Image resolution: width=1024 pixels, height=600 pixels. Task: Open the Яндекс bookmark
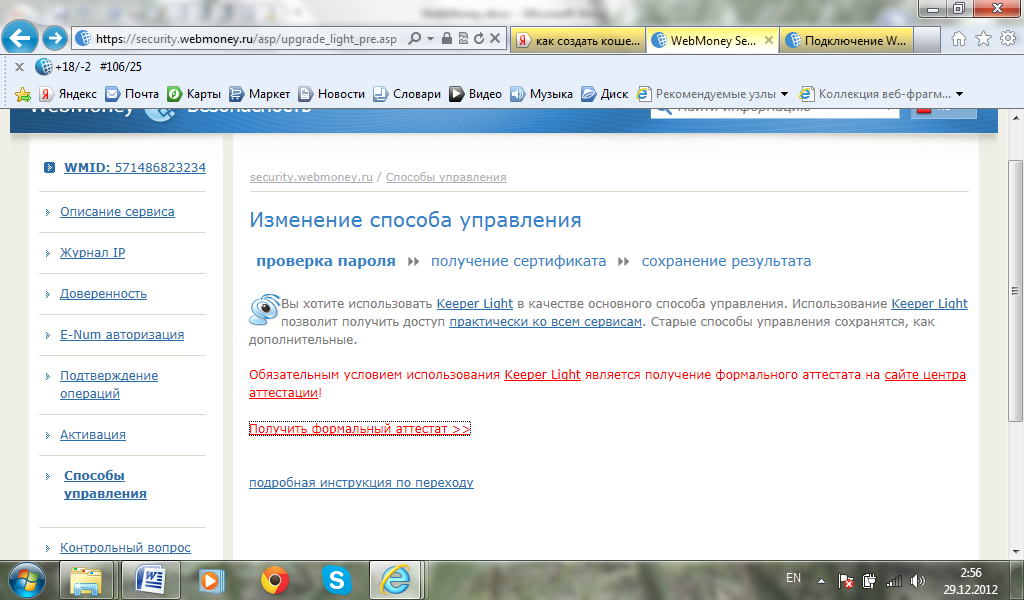(x=68, y=94)
